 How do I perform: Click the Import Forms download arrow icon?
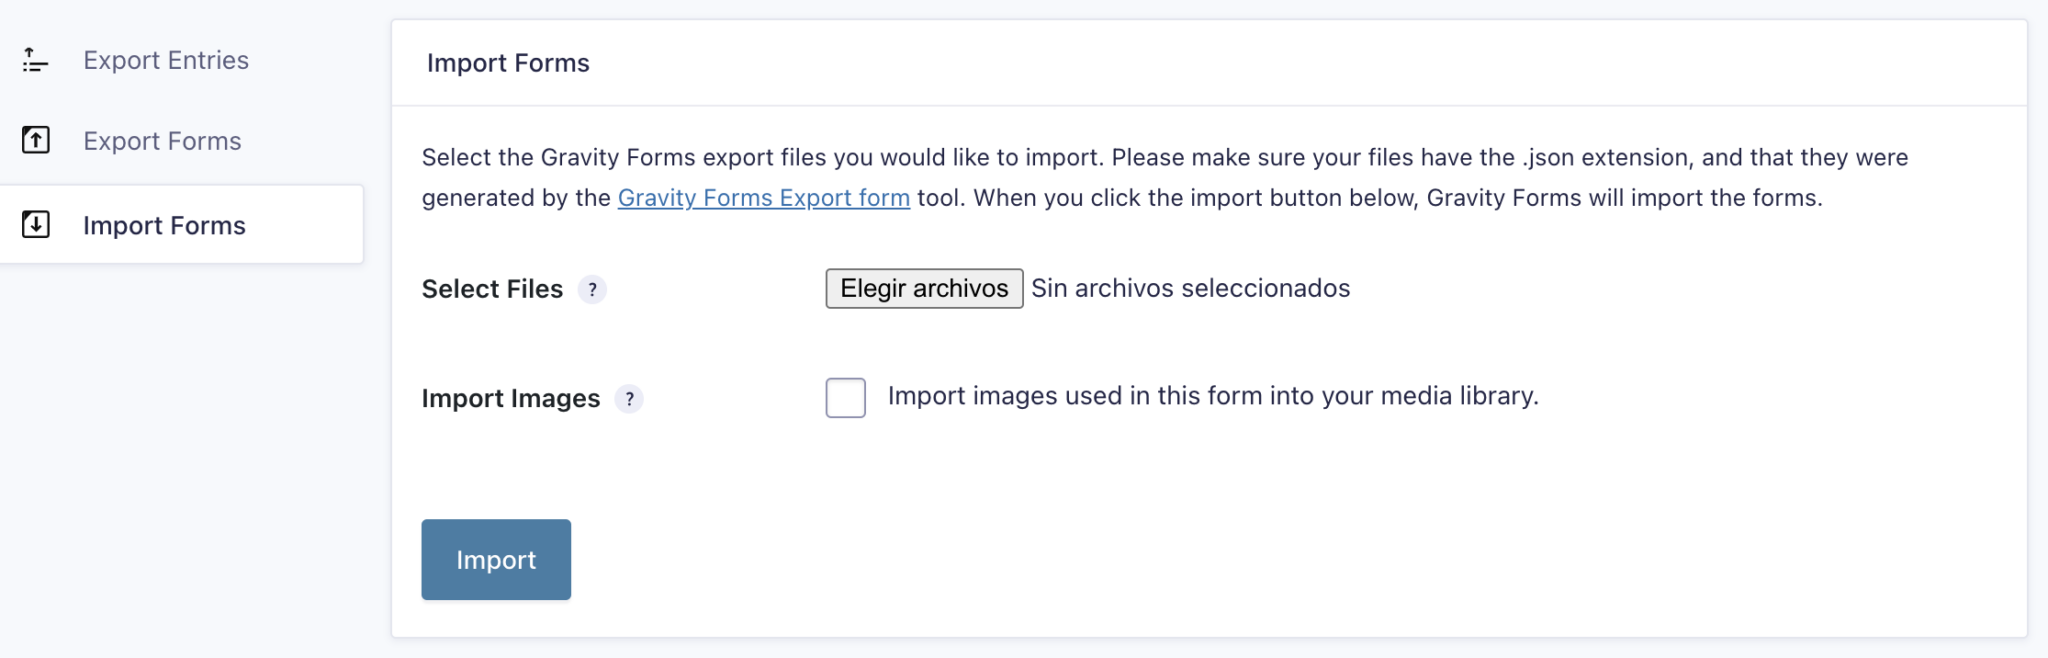35,225
